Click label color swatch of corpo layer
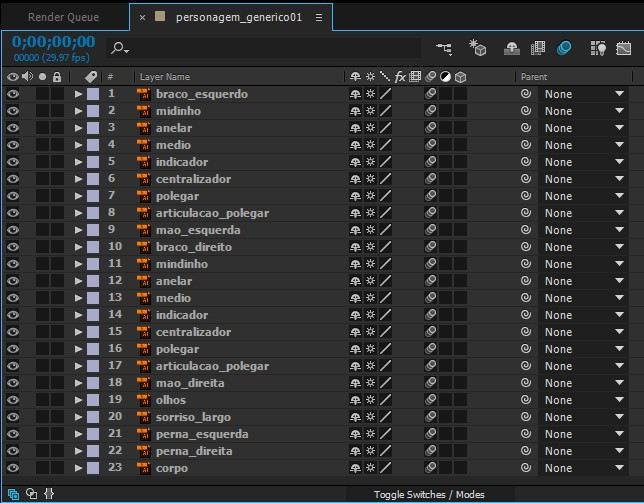644x503 pixels. pos(93,468)
